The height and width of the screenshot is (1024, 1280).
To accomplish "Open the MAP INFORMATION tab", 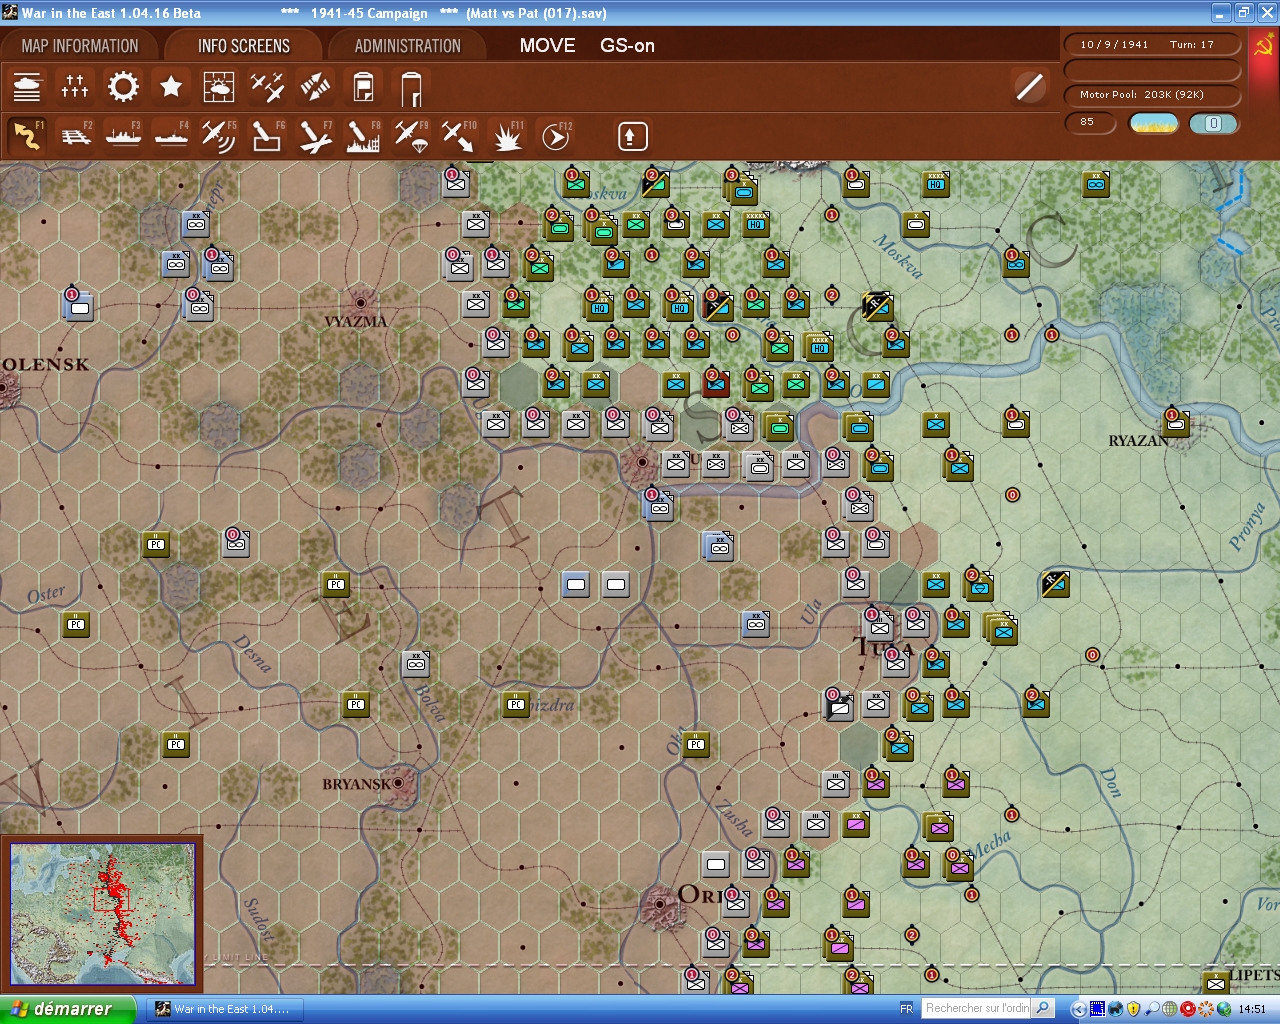I will coord(80,46).
